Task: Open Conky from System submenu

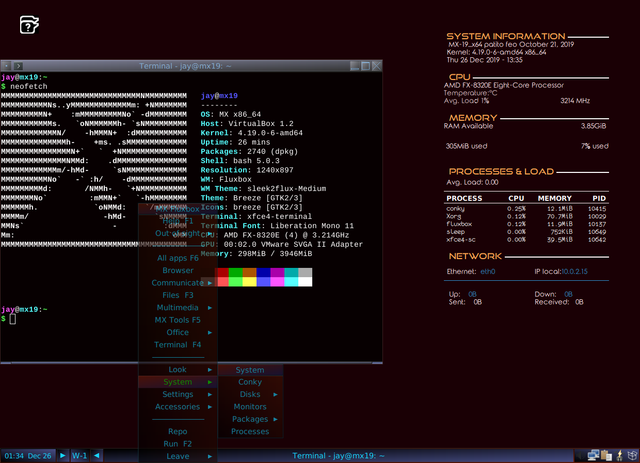Action: click(x=250, y=382)
